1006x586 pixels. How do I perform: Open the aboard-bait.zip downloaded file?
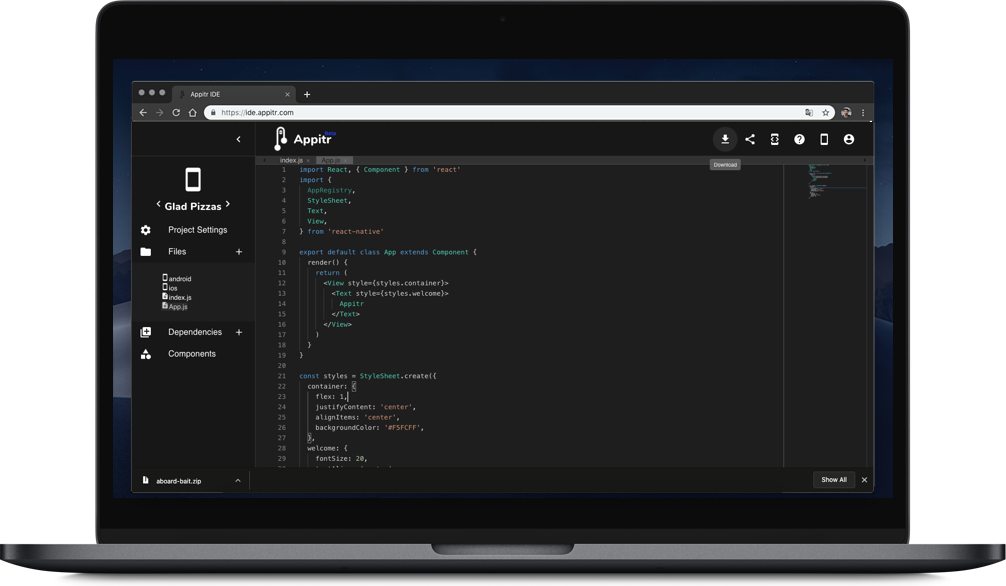(x=179, y=481)
